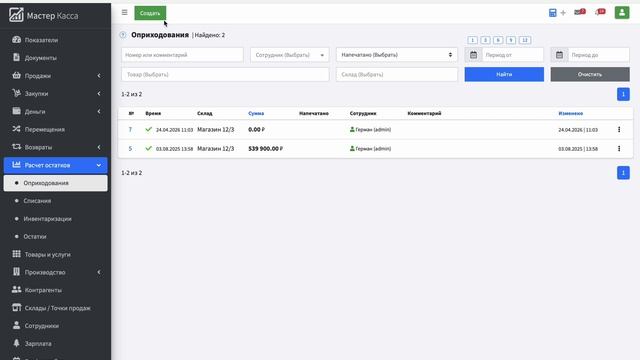
Task: Expand the Деньги sidebar section
Action: [x=56, y=111]
